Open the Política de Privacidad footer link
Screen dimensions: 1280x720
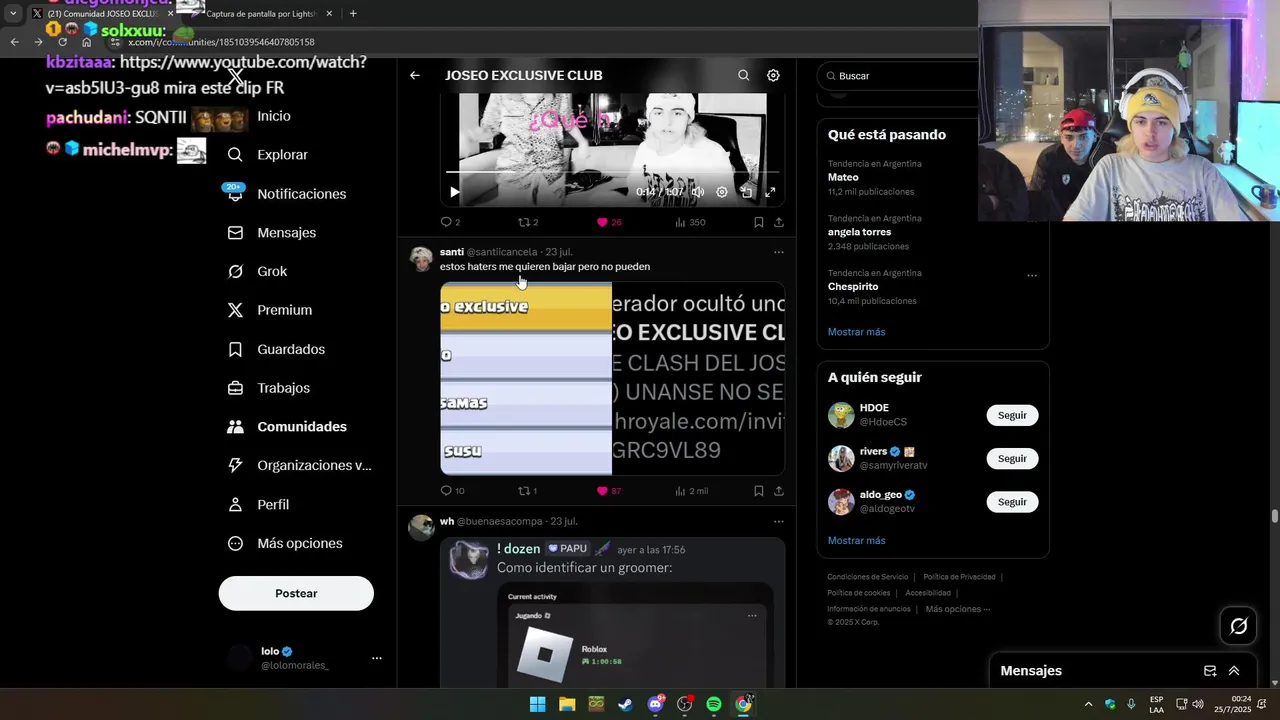(959, 577)
